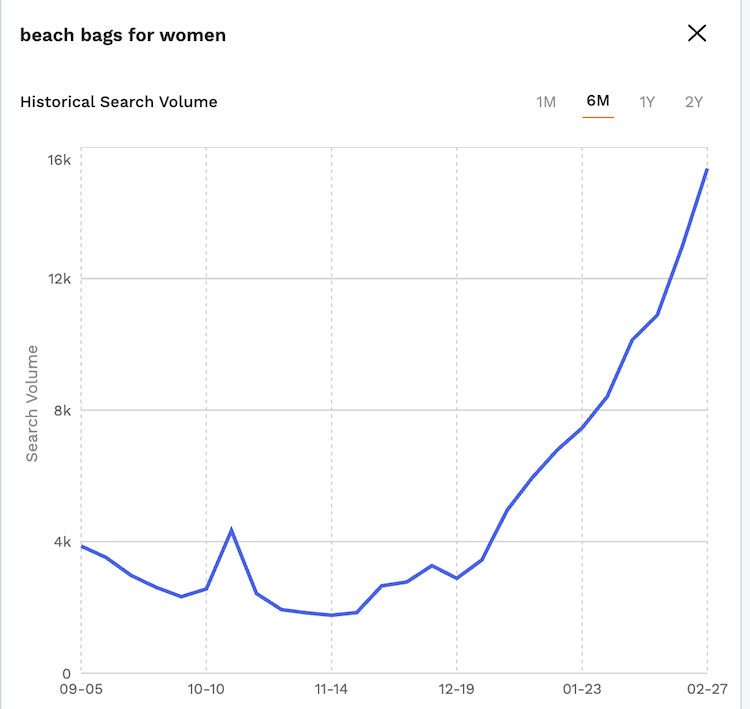
Task: Click the line's endpoint at 02-27
Action: click(706, 170)
